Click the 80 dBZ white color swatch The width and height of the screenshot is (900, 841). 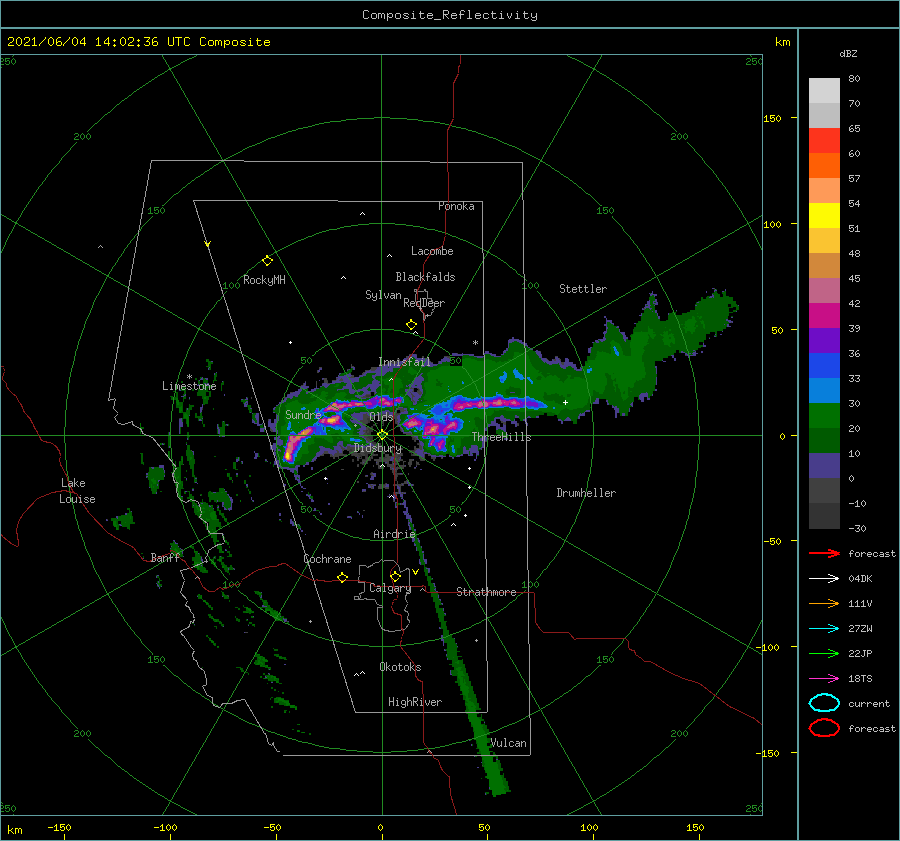824,90
